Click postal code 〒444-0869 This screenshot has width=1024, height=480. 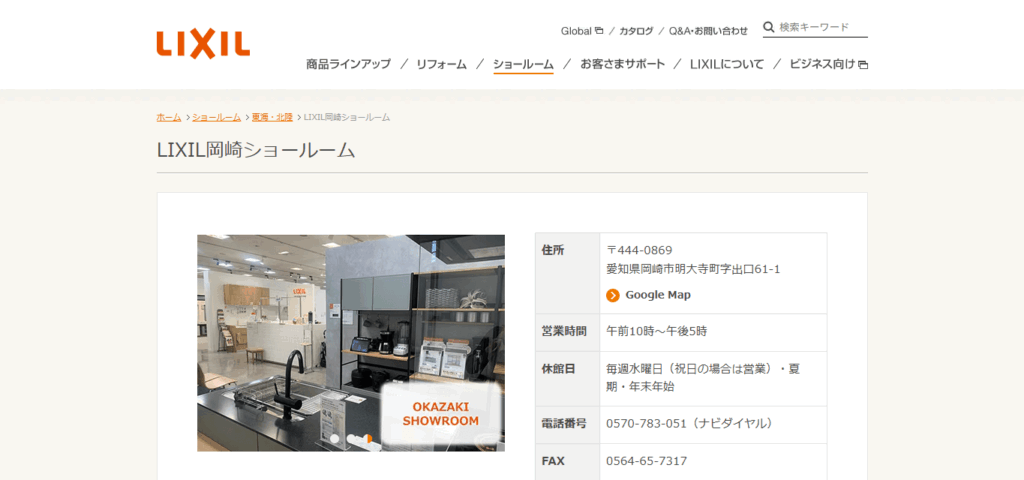[639, 250]
